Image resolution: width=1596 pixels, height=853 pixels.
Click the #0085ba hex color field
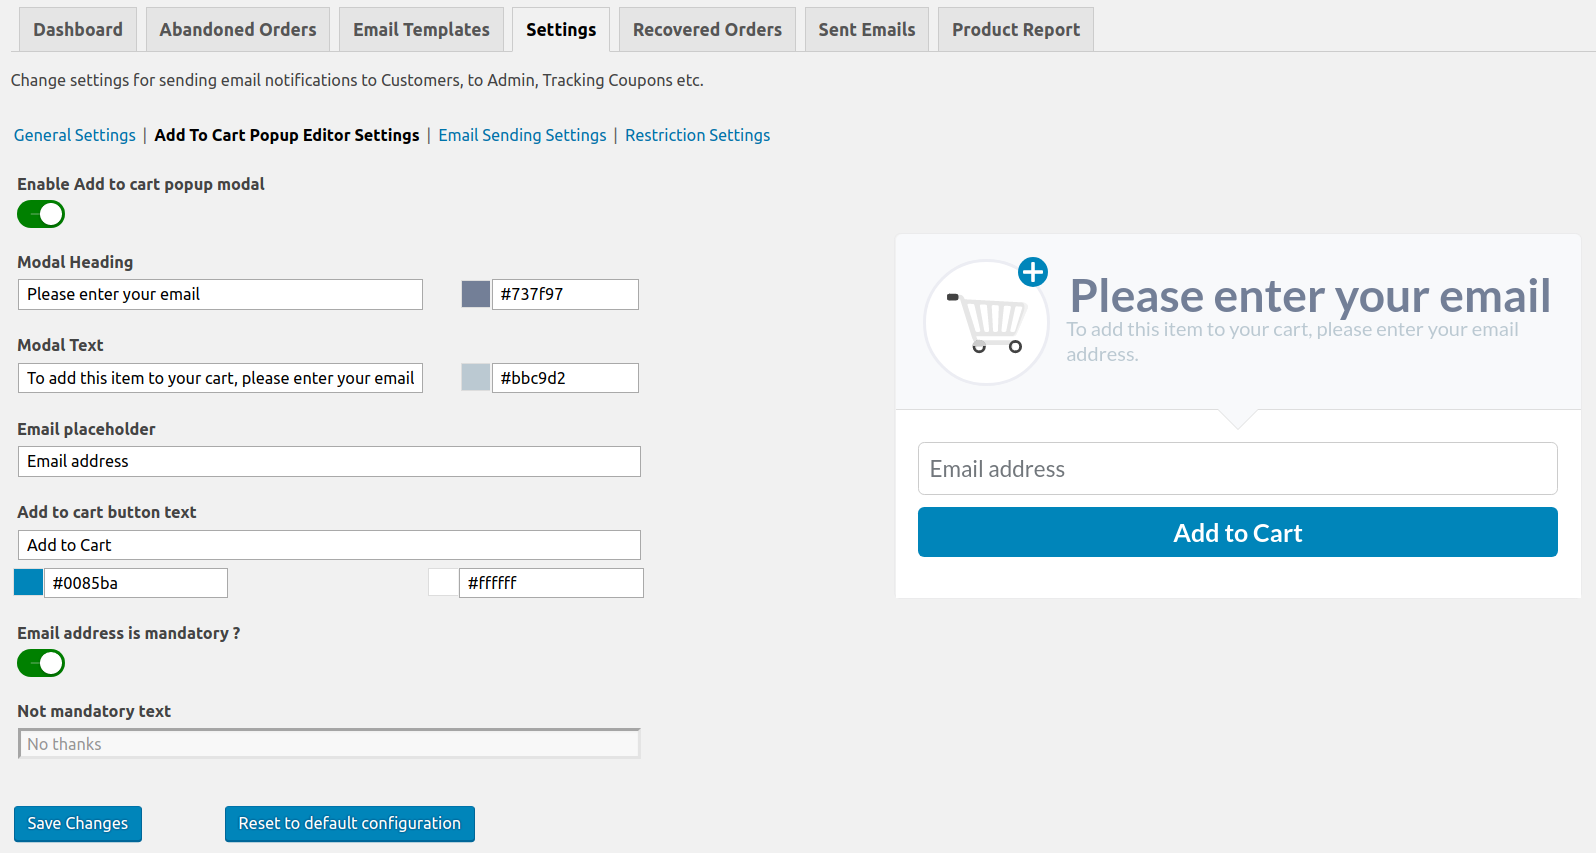click(x=136, y=583)
